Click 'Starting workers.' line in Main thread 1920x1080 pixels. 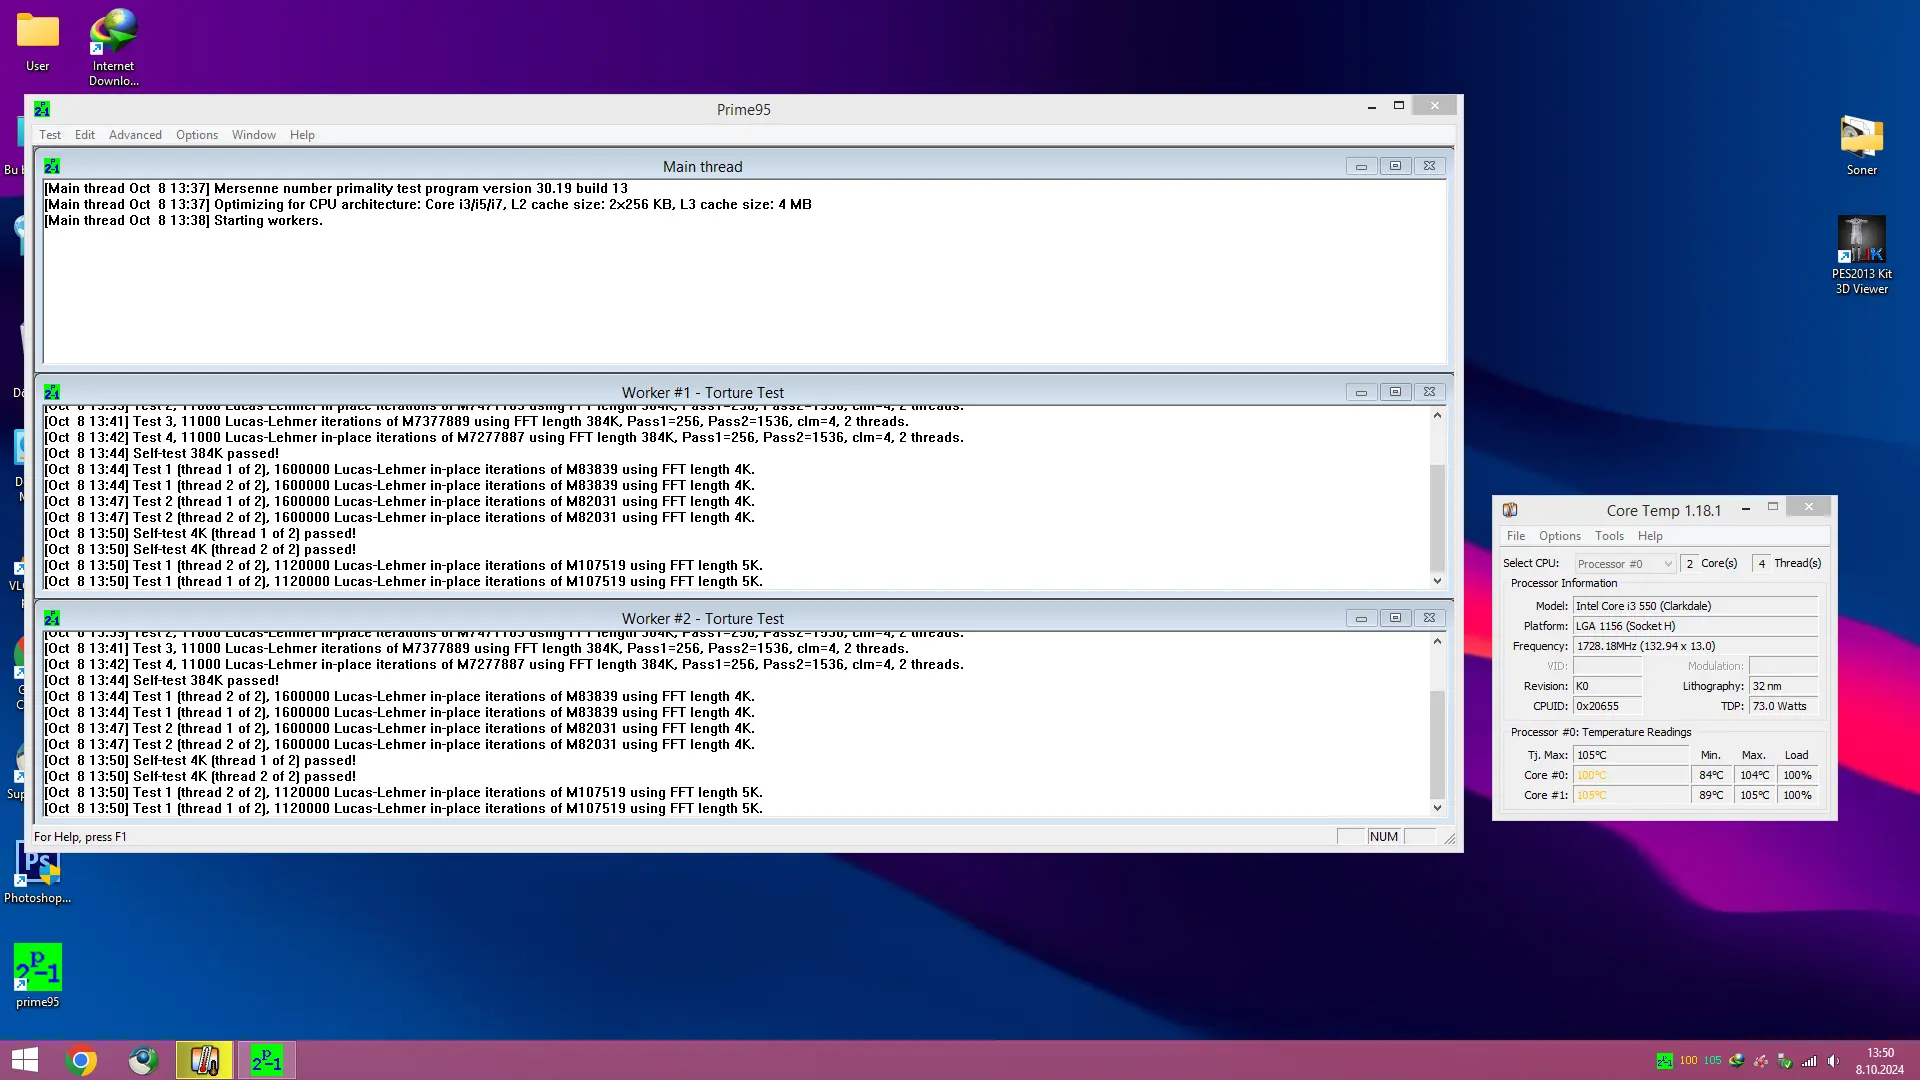pos(184,220)
